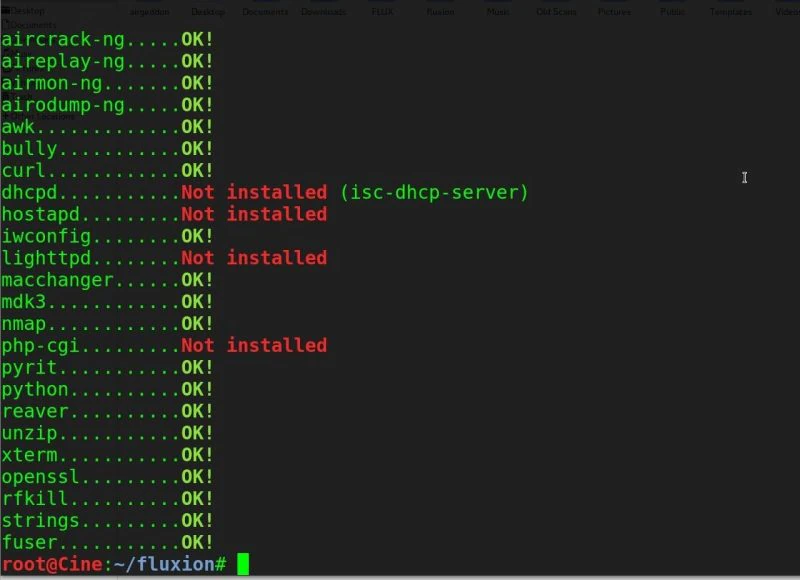Click the awk status line
The height and width of the screenshot is (580, 800).
(107, 127)
